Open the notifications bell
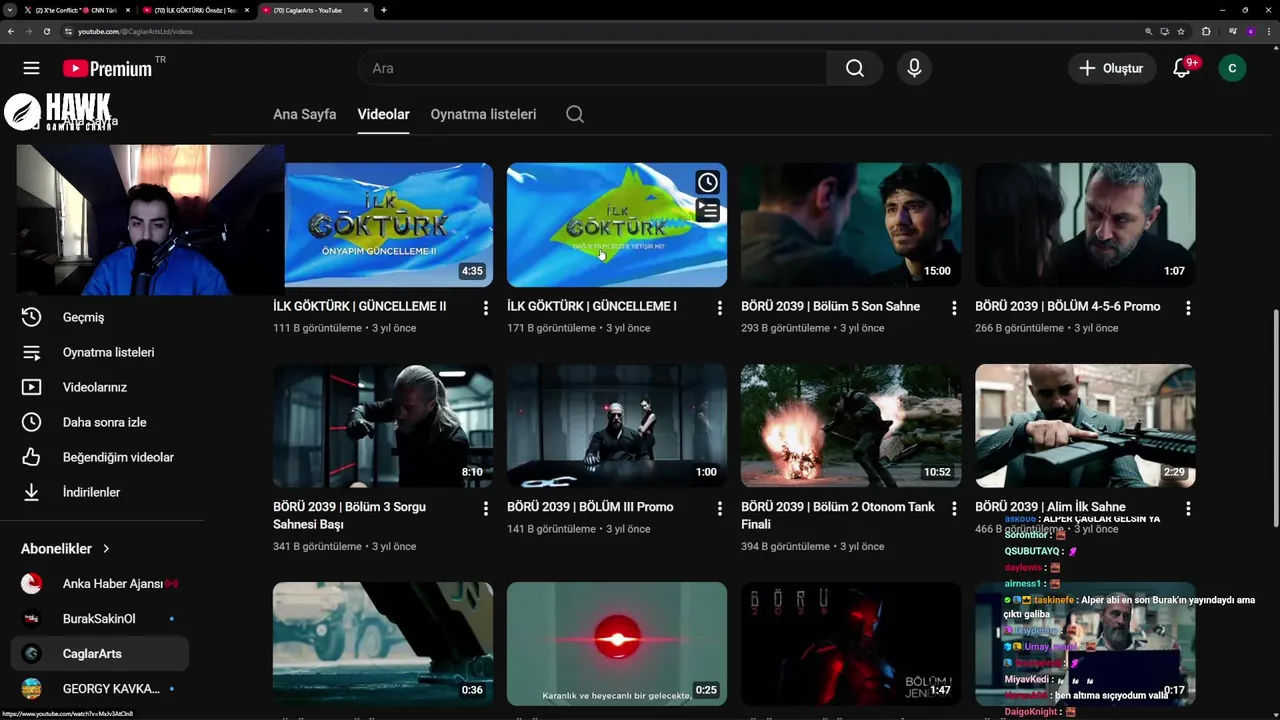The width and height of the screenshot is (1280, 720). click(x=1182, y=68)
